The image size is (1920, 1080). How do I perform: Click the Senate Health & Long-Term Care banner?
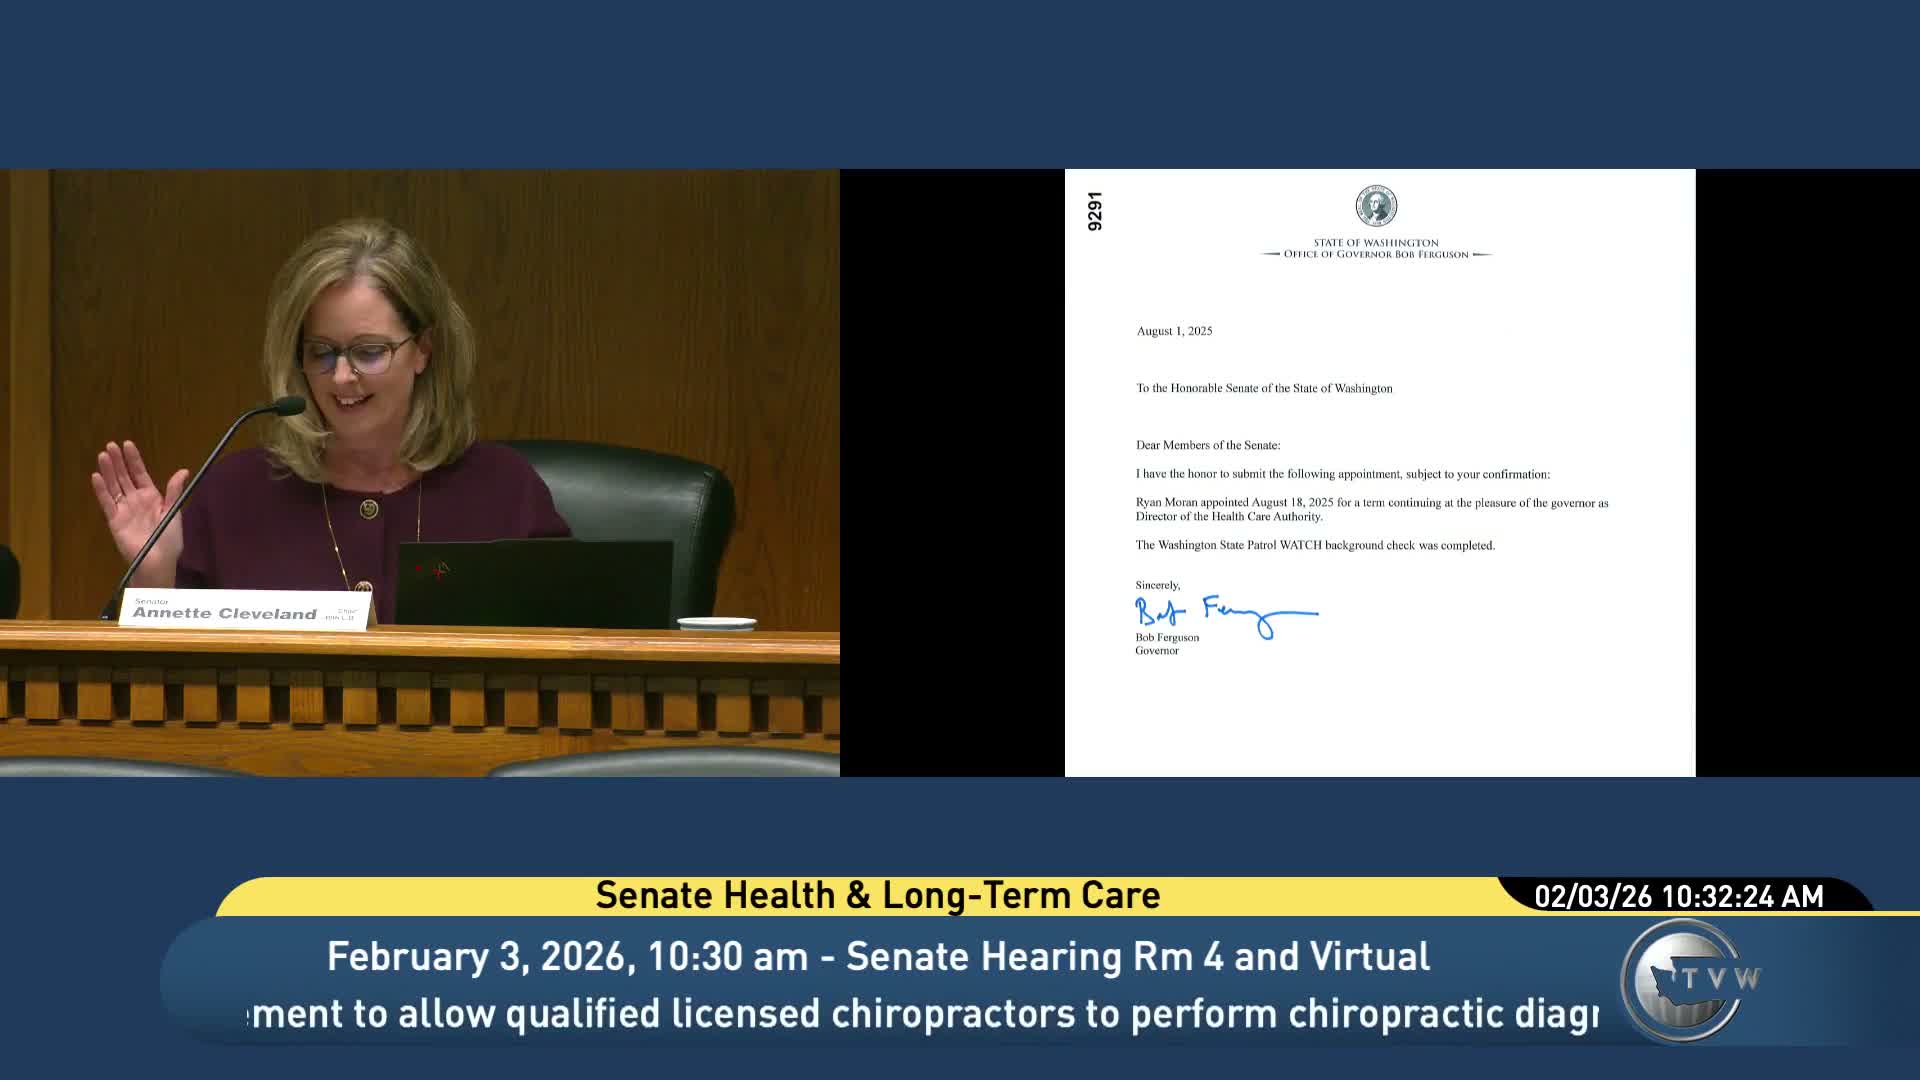click(877, 895)
